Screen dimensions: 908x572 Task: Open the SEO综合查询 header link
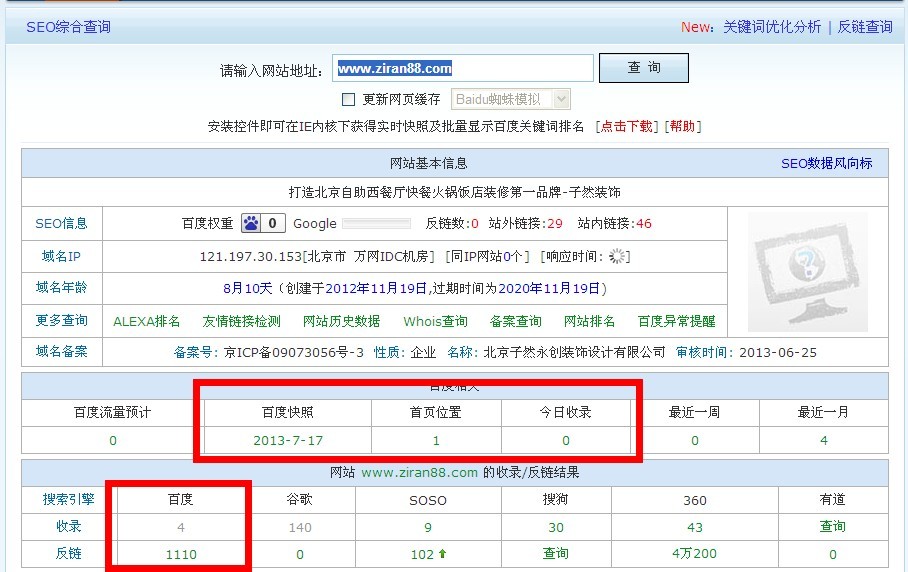tap(68, 27)
